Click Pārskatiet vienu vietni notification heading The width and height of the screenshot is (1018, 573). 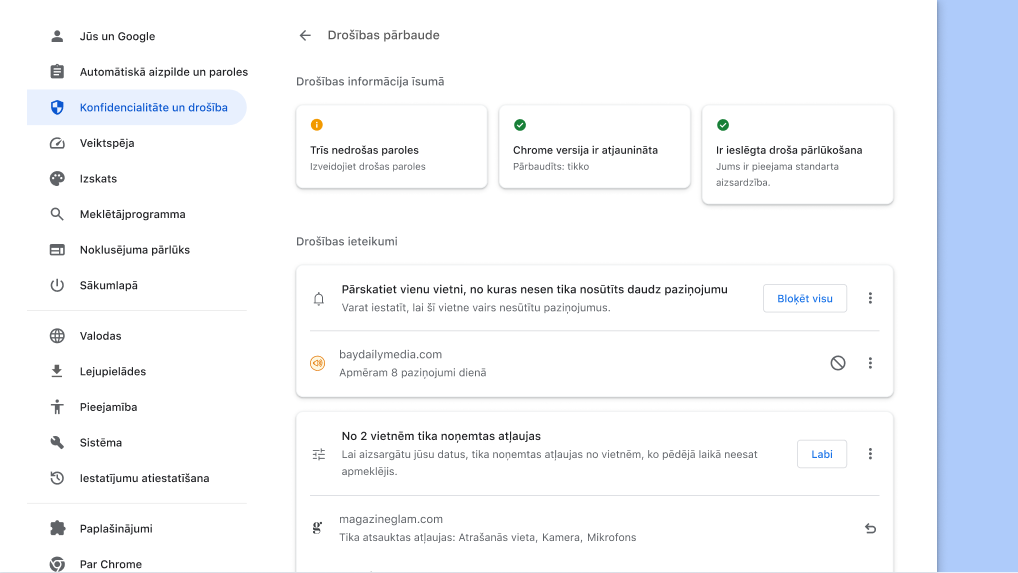tap(534, 289)
